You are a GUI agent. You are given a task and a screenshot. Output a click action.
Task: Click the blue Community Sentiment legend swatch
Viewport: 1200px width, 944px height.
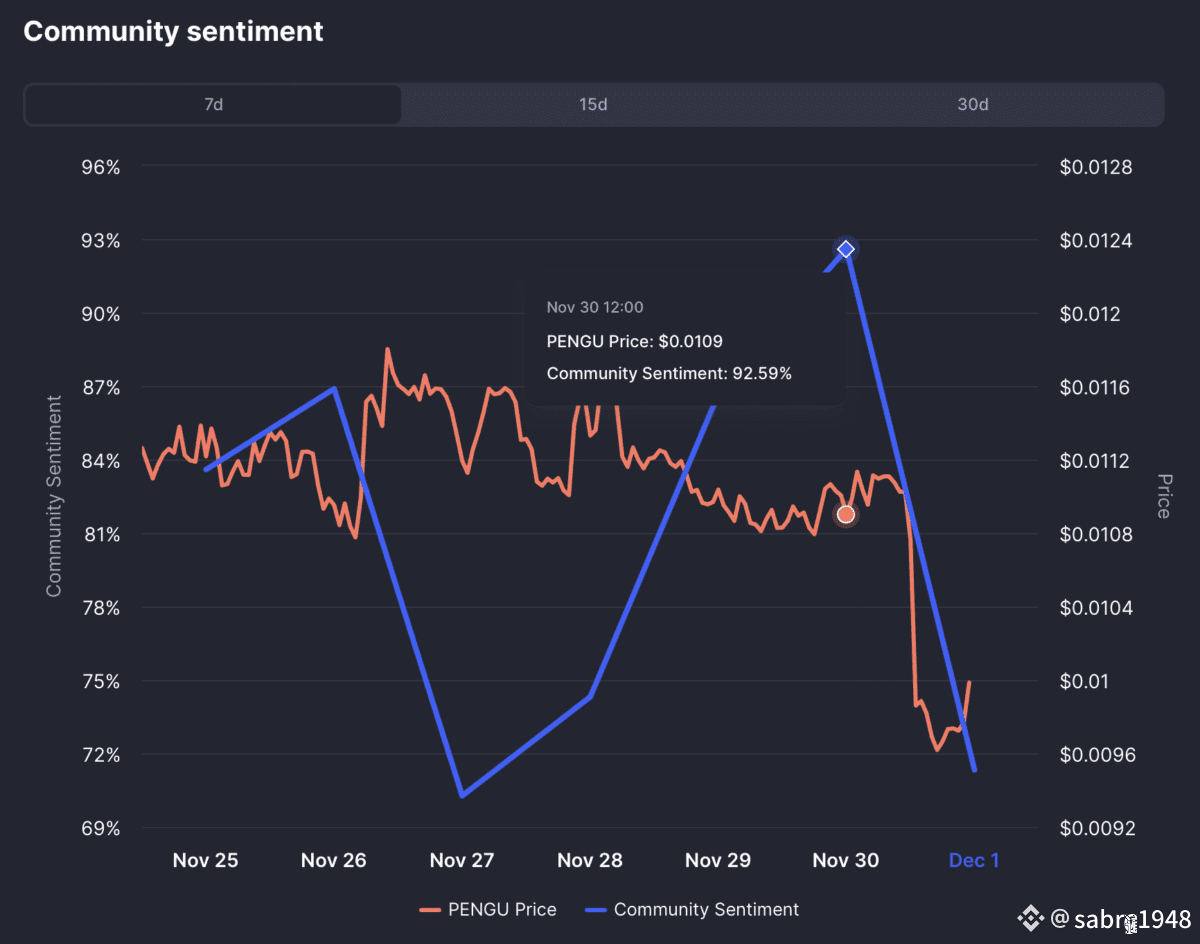click(595, 910)
